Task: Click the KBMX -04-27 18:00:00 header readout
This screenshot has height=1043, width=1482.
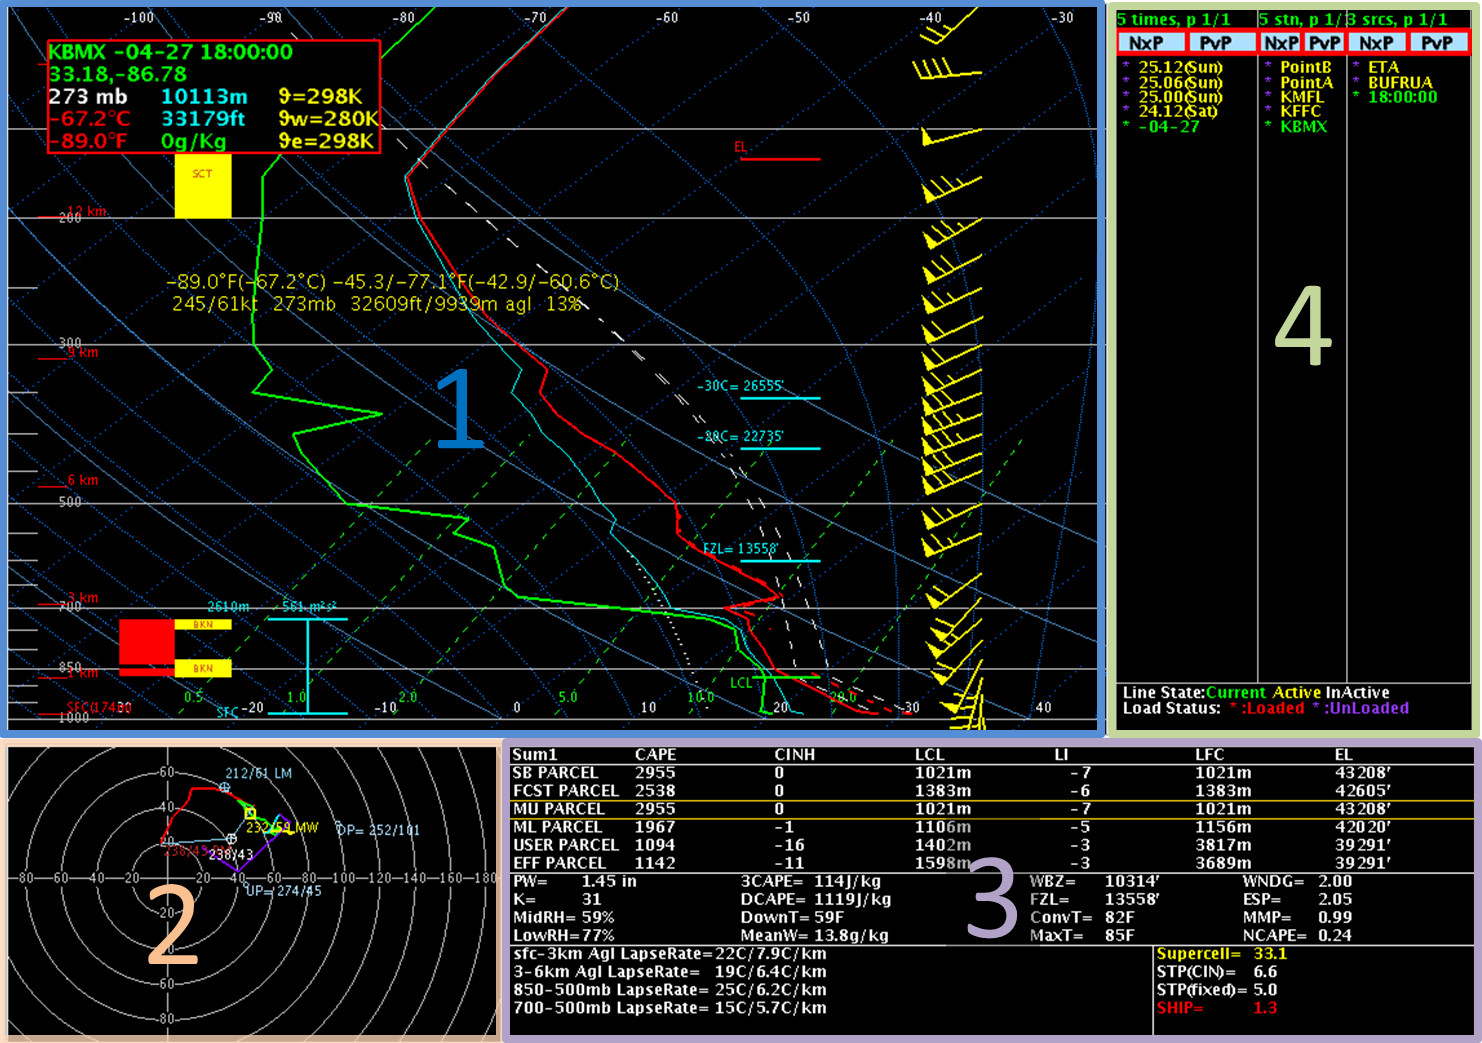Action: tap(171, 52)
